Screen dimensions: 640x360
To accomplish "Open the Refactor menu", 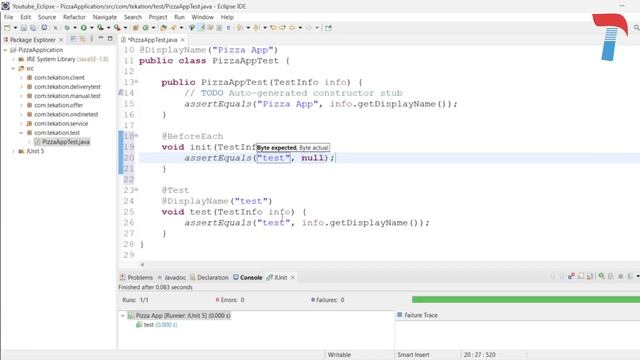I will coord(74,17).
